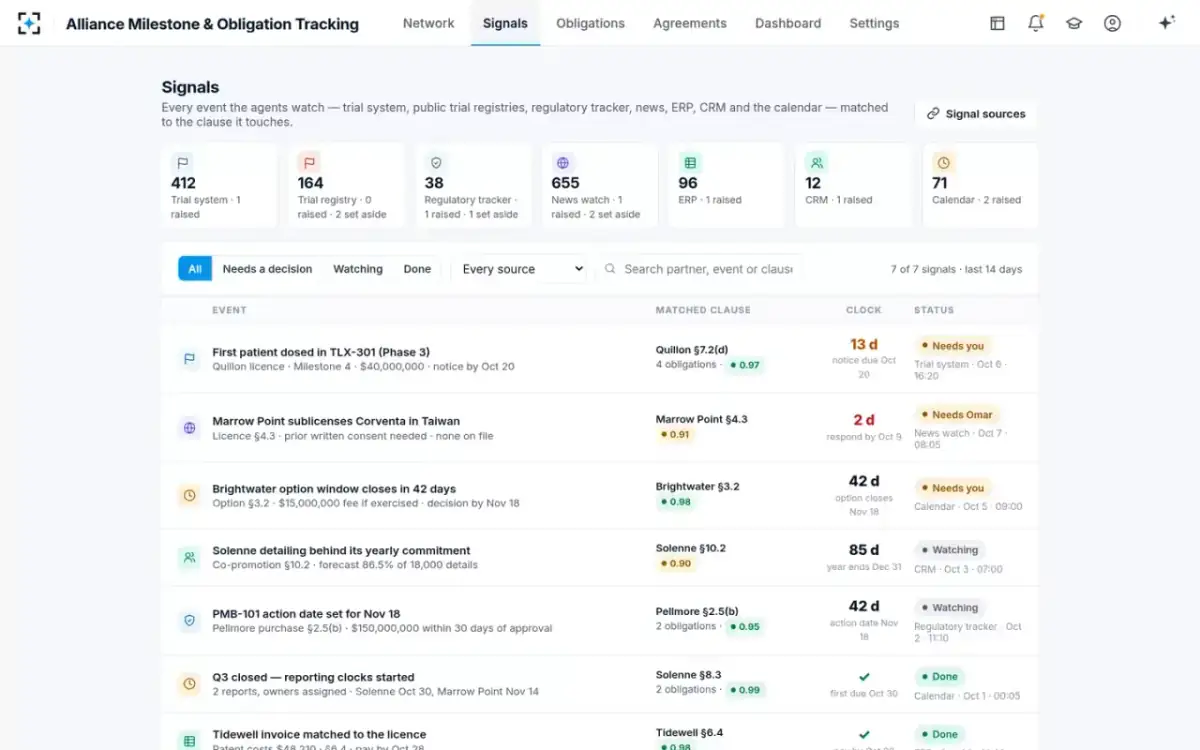
Task: Click the Trial registry red flag icon
Action: [x=309, y=162]
